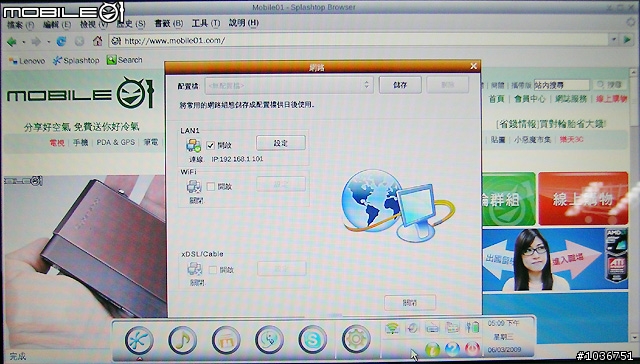Enable the WiFi checkbox

(211, 186)
